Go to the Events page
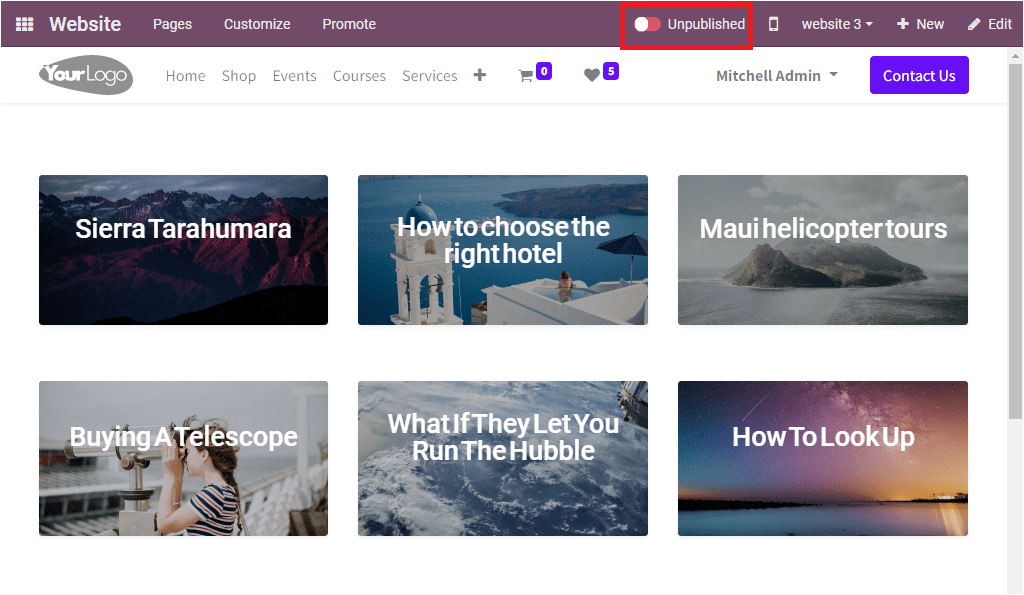1024x595 pixels. click(x=294, y=75)
